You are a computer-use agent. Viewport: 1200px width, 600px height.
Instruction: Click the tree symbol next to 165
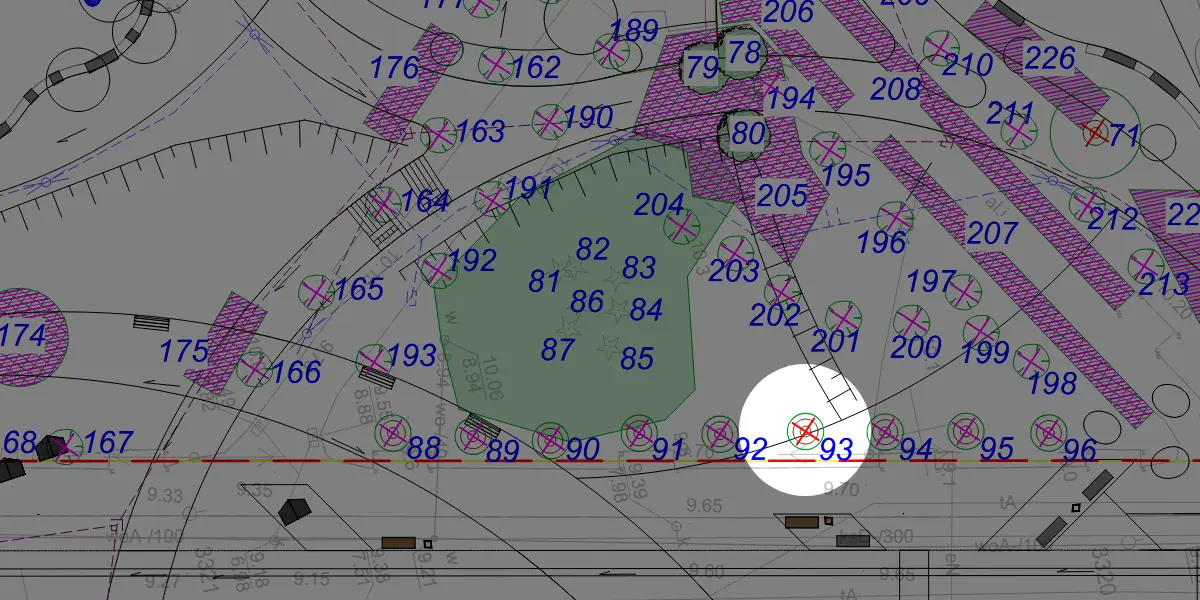(317, 292)
